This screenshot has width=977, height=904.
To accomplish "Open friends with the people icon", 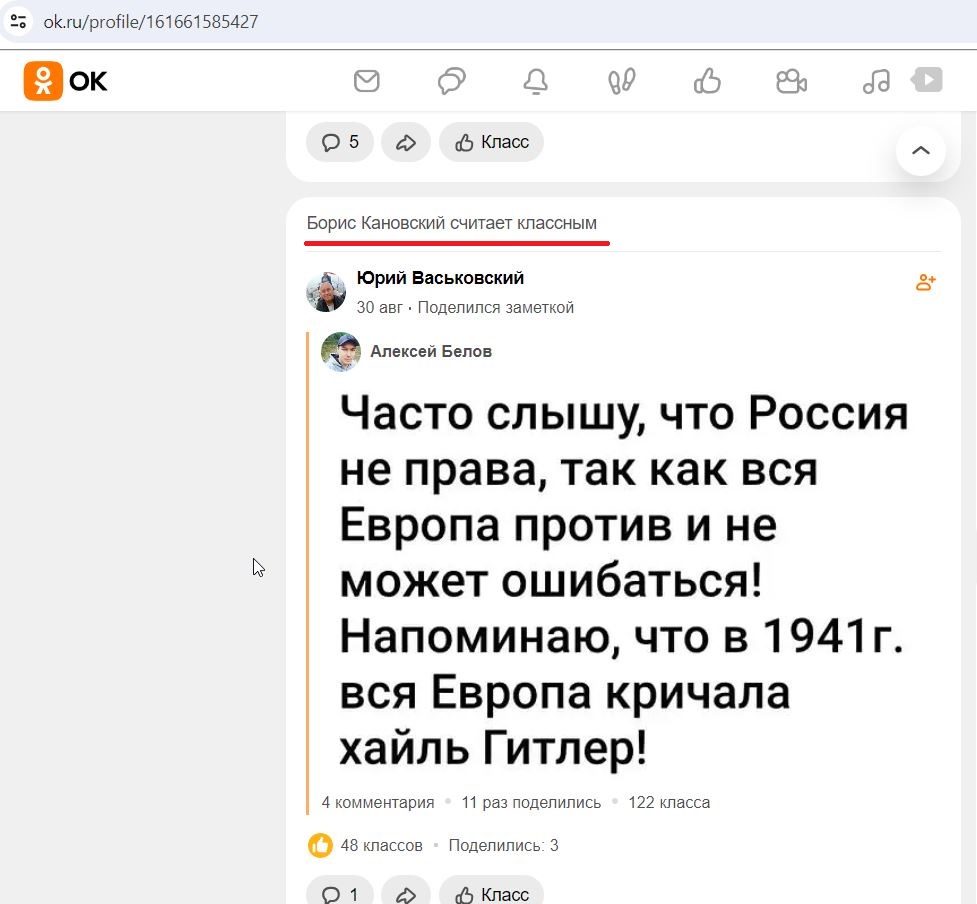I will point(791,81).
